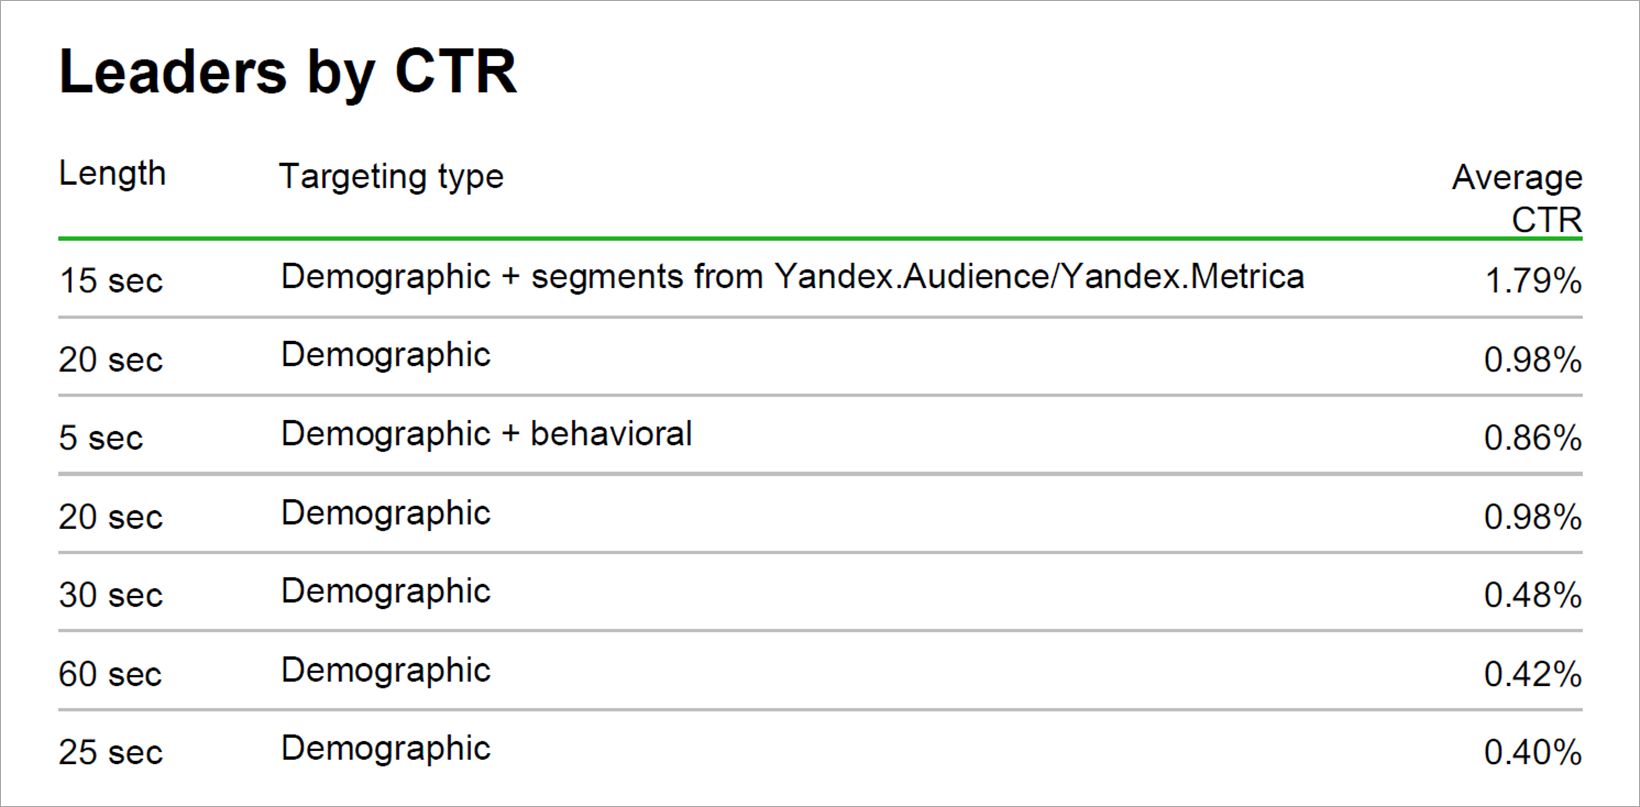The width and height of the screenshot is (1640, 807).
Task: Select the Yandex.Audience/Yandex.Metrica segments targeting cell
Action: 792,277
